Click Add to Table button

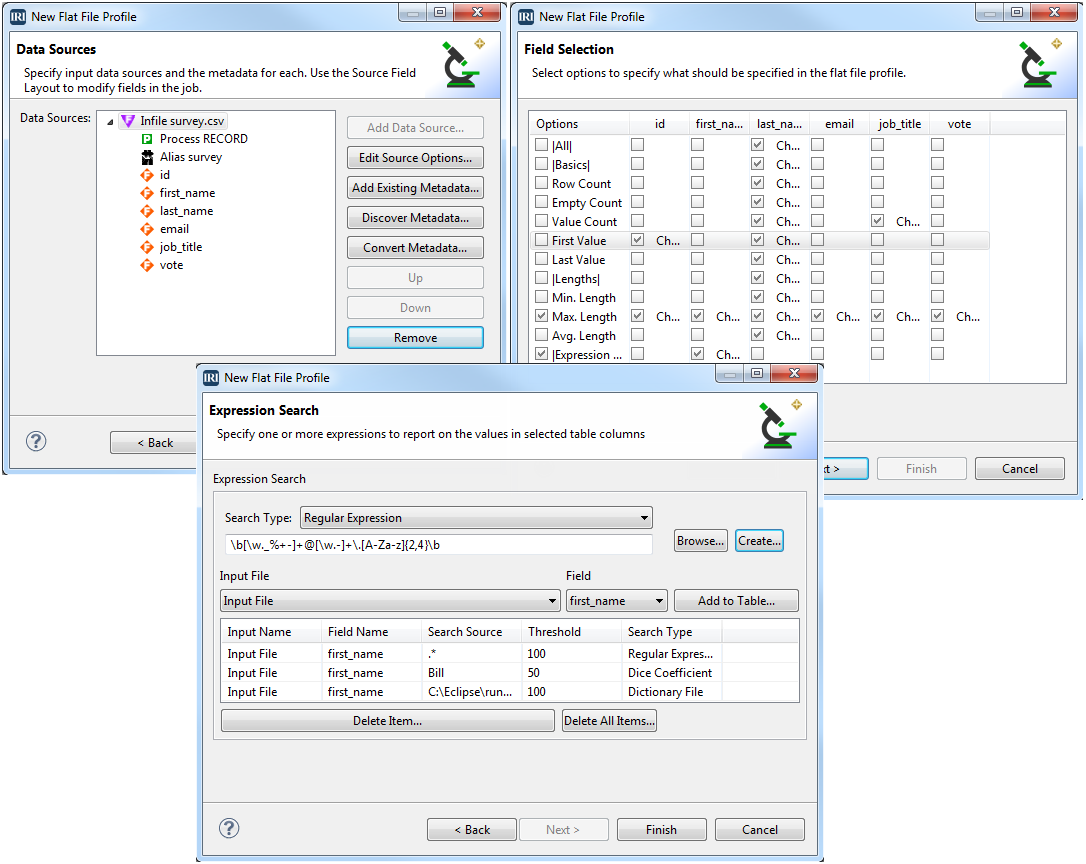pos(736,601)
